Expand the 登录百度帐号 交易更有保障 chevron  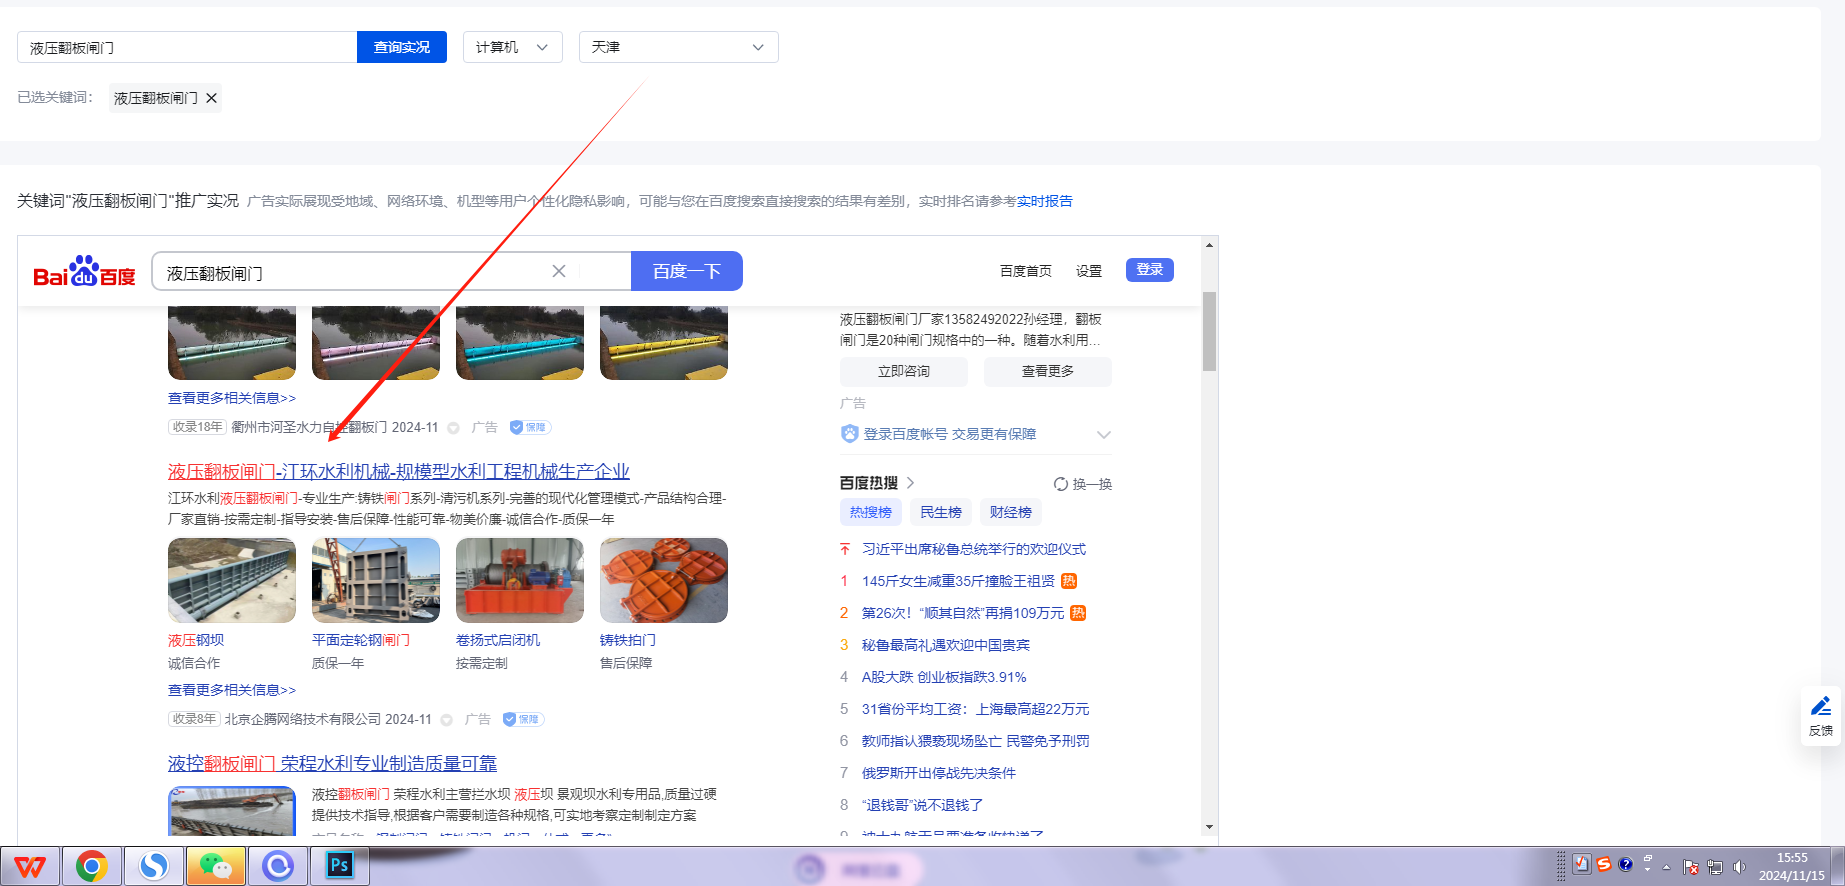pyautogui.click(x=1103, y=434)
